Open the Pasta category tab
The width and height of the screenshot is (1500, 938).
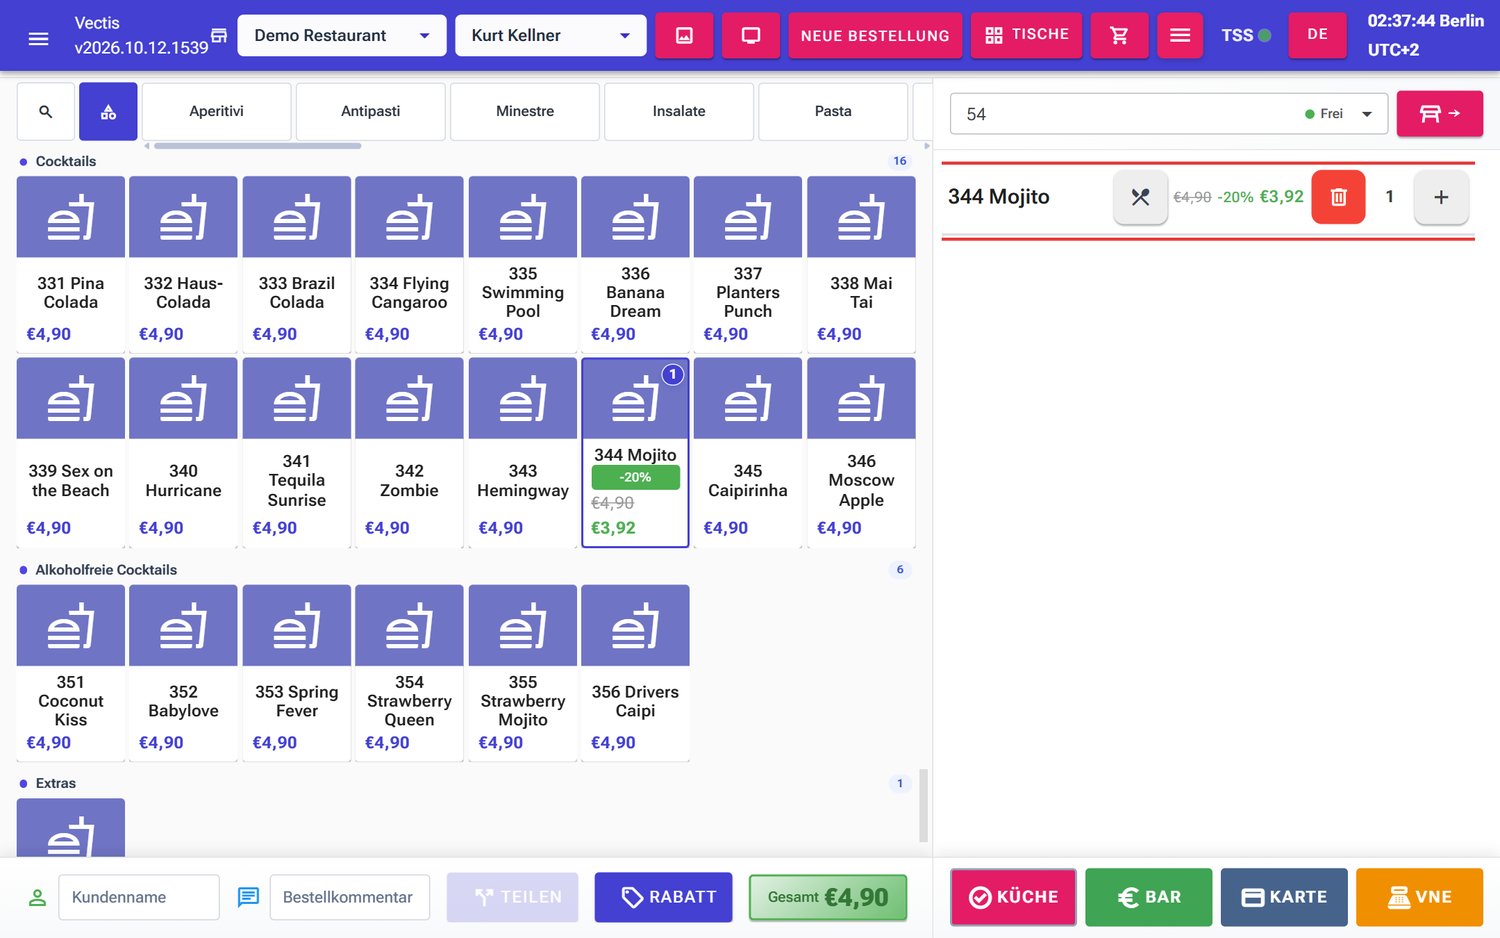[833, 111]
